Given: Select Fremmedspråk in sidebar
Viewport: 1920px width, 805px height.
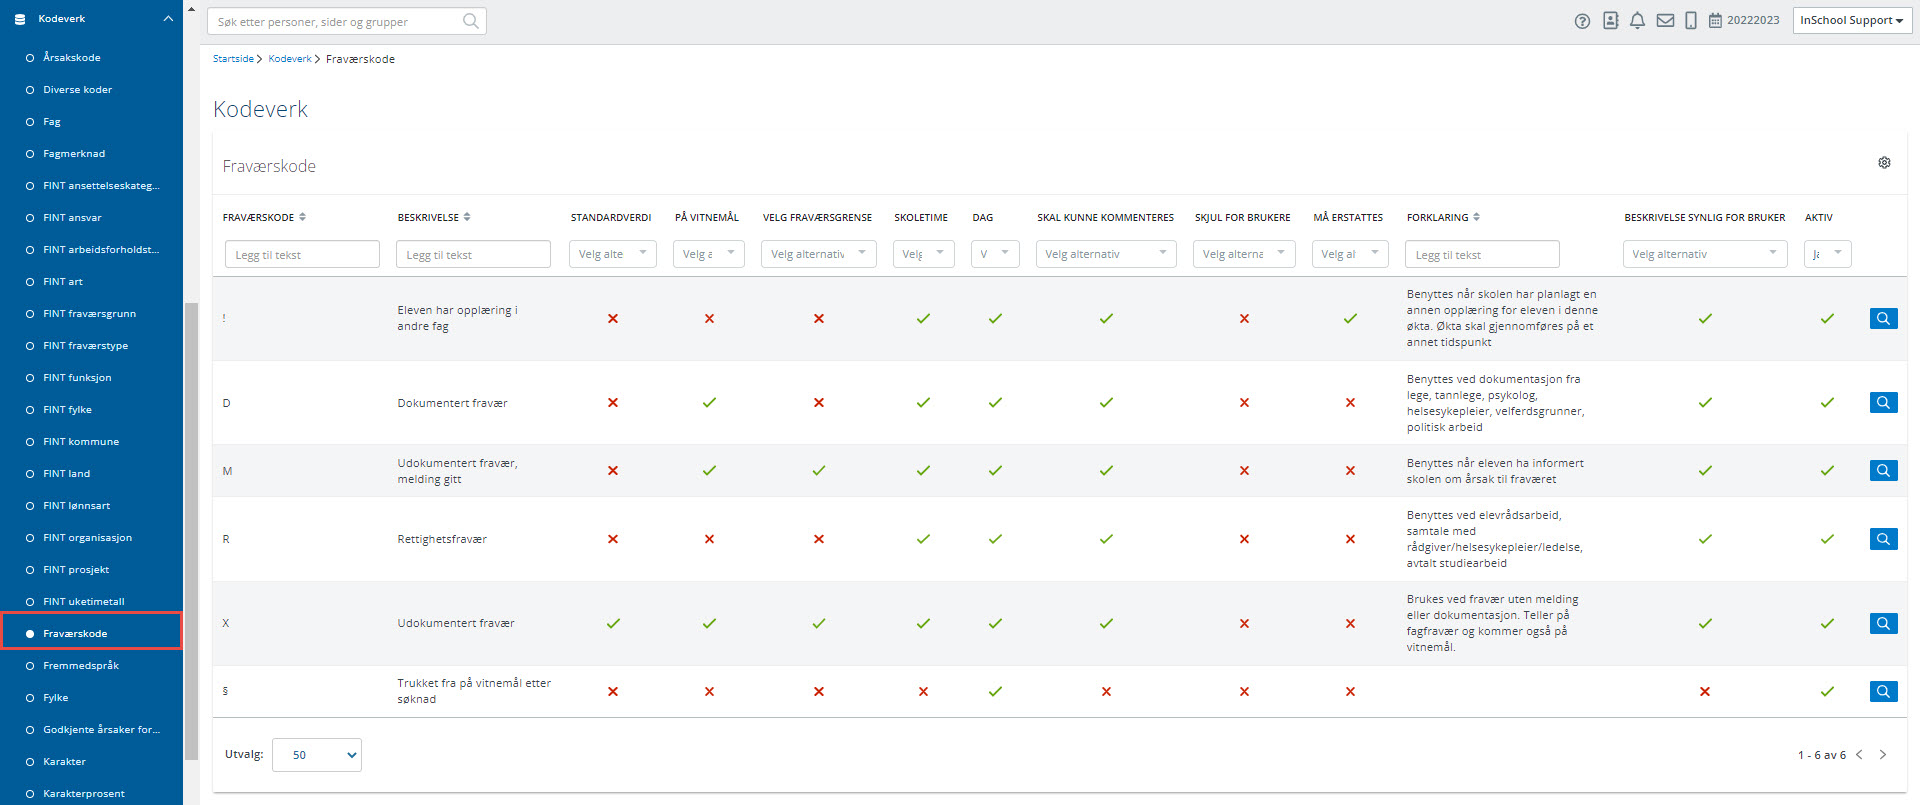Looking at the screenshot, I should [81, 666].
